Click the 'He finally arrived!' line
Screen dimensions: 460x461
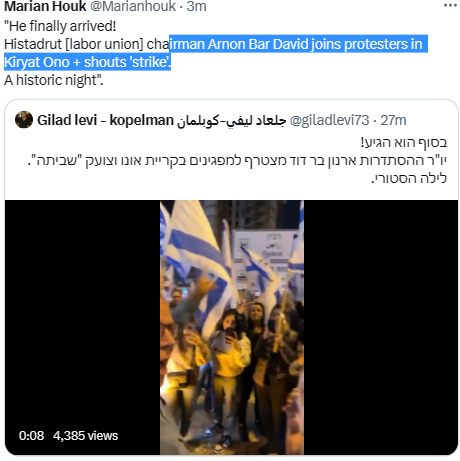(60, 26)
